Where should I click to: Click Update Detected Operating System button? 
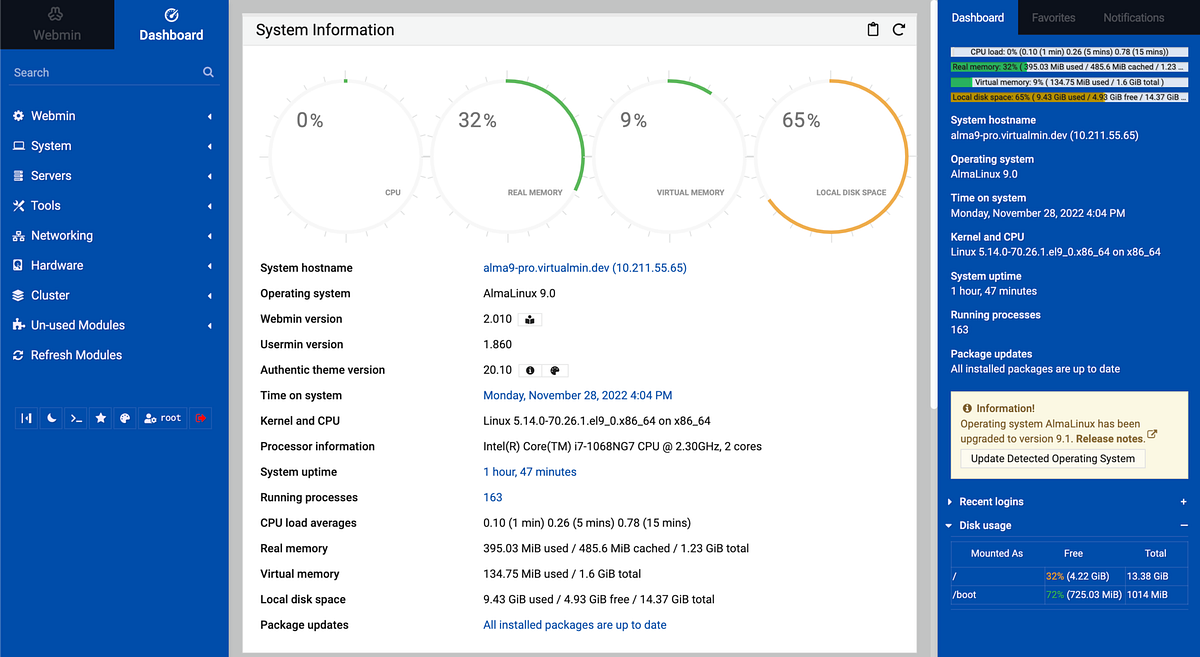[1051, 458]
